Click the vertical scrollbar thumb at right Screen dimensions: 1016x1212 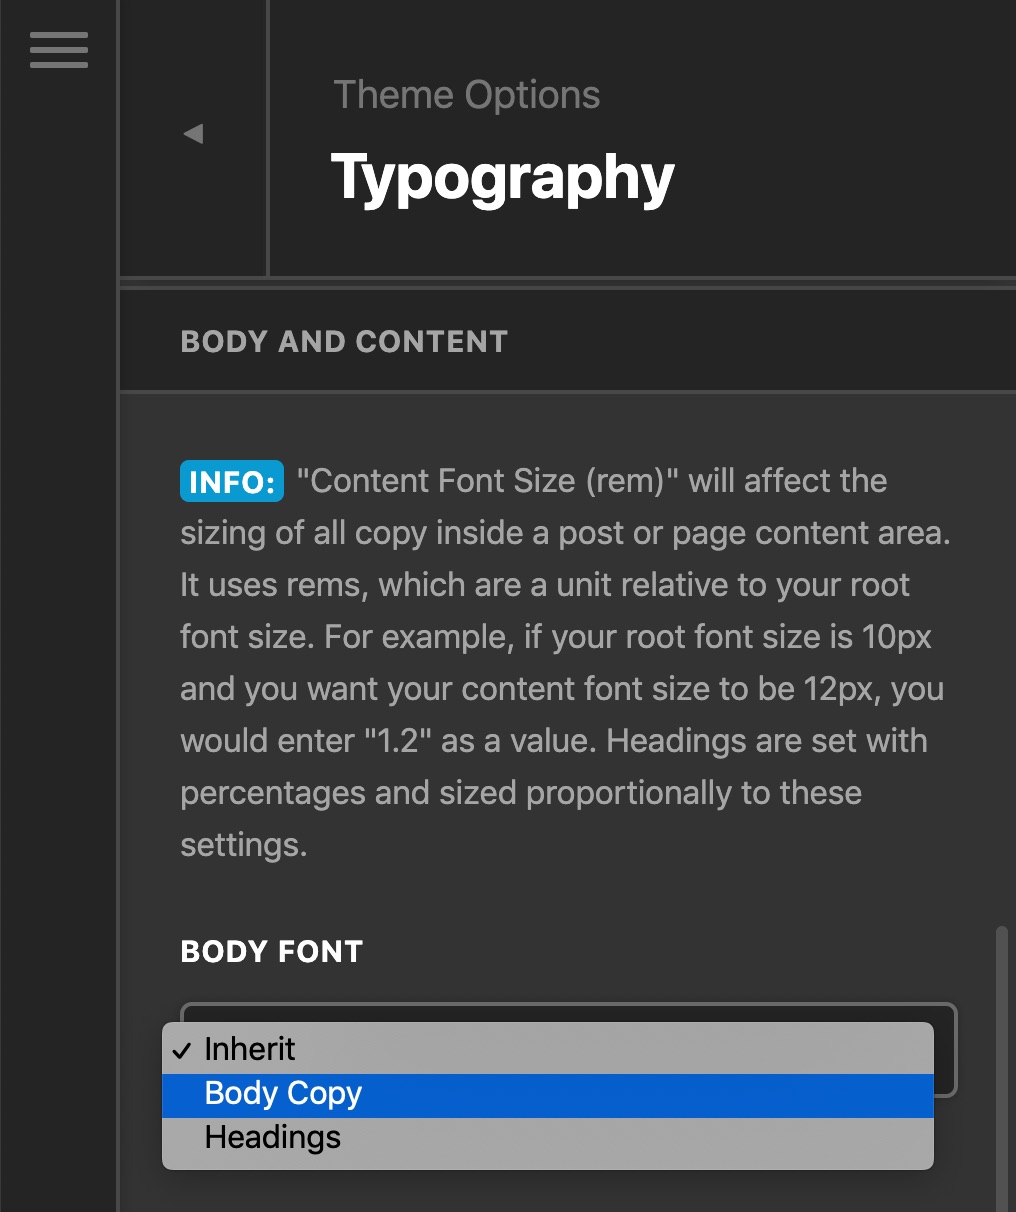tap(1001, 1068)
